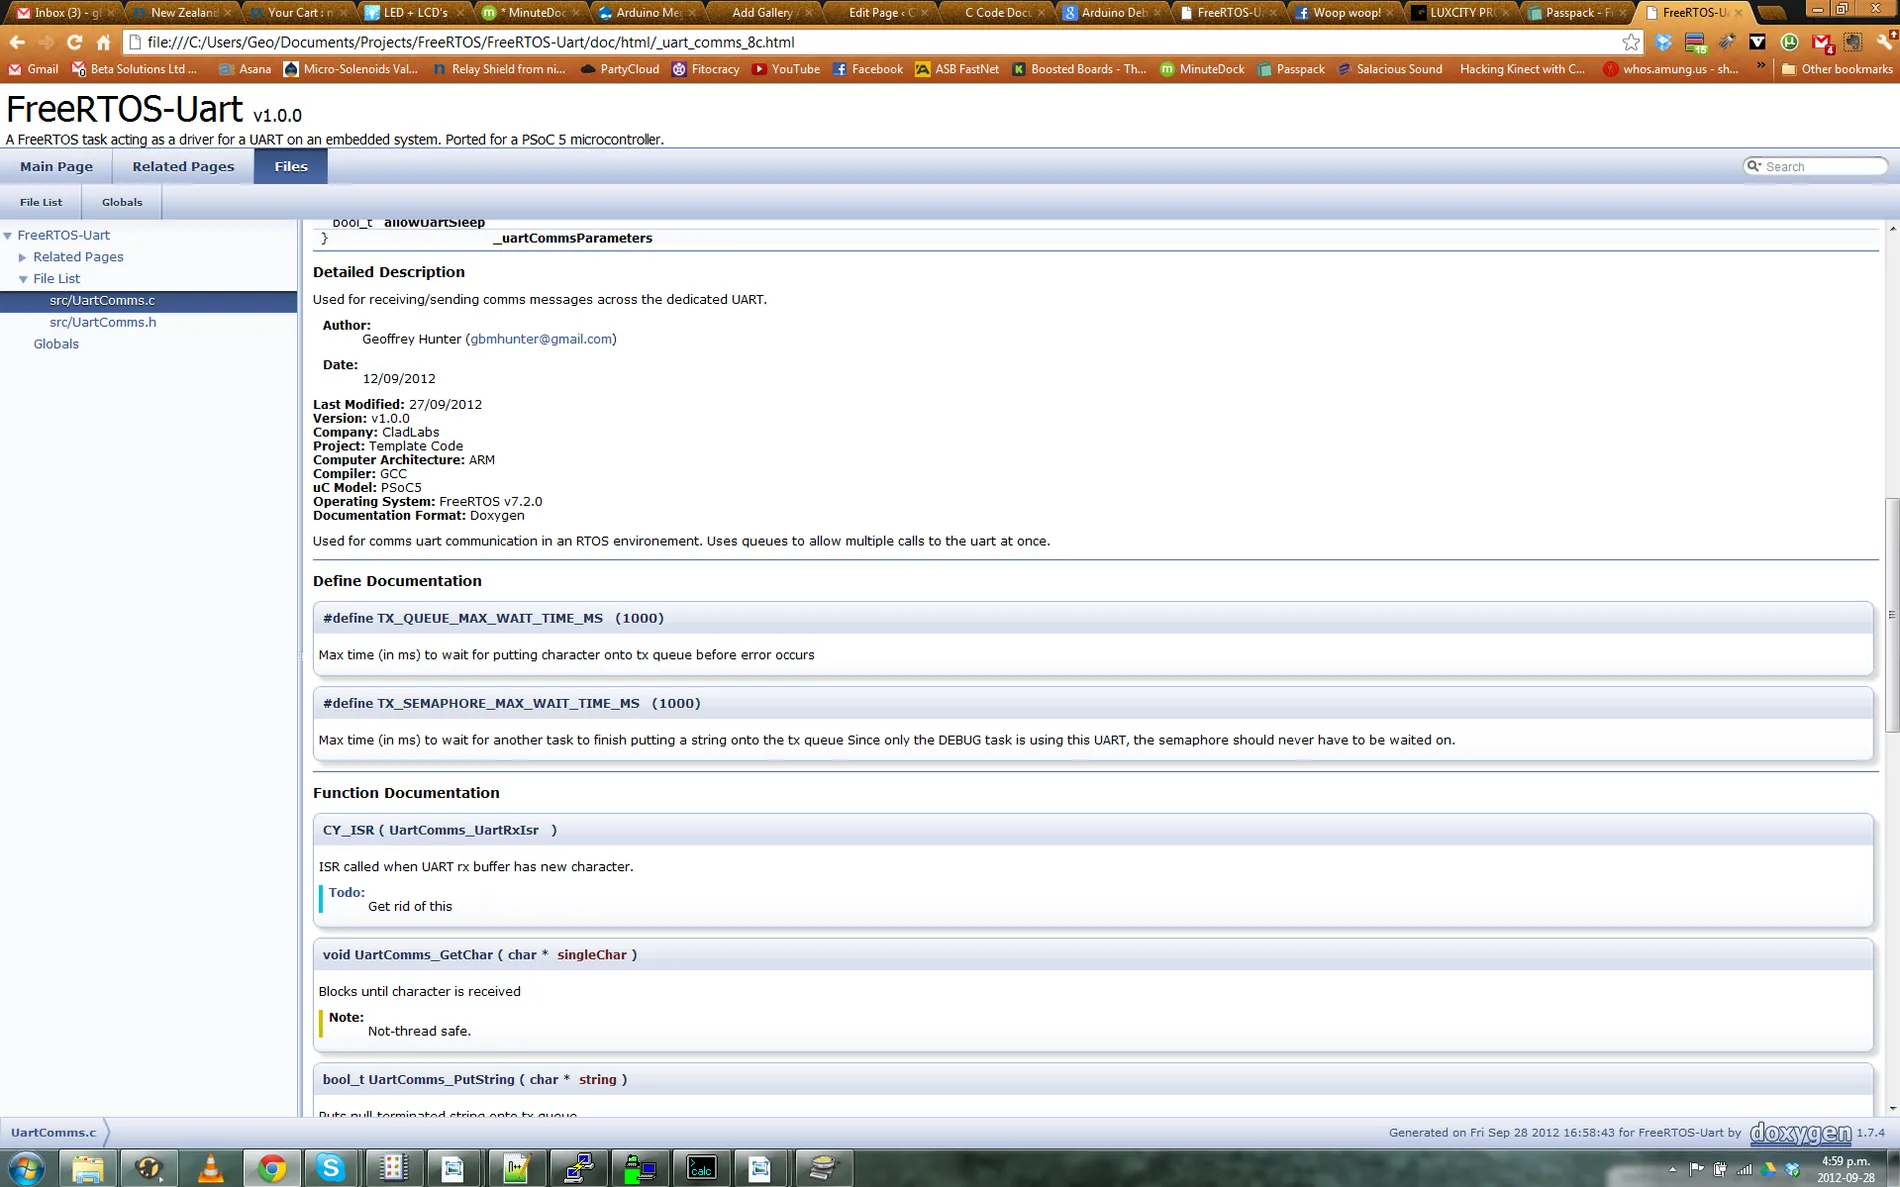
Task: Click into the doxygen Search field
Action: (x=1822, y=166)
